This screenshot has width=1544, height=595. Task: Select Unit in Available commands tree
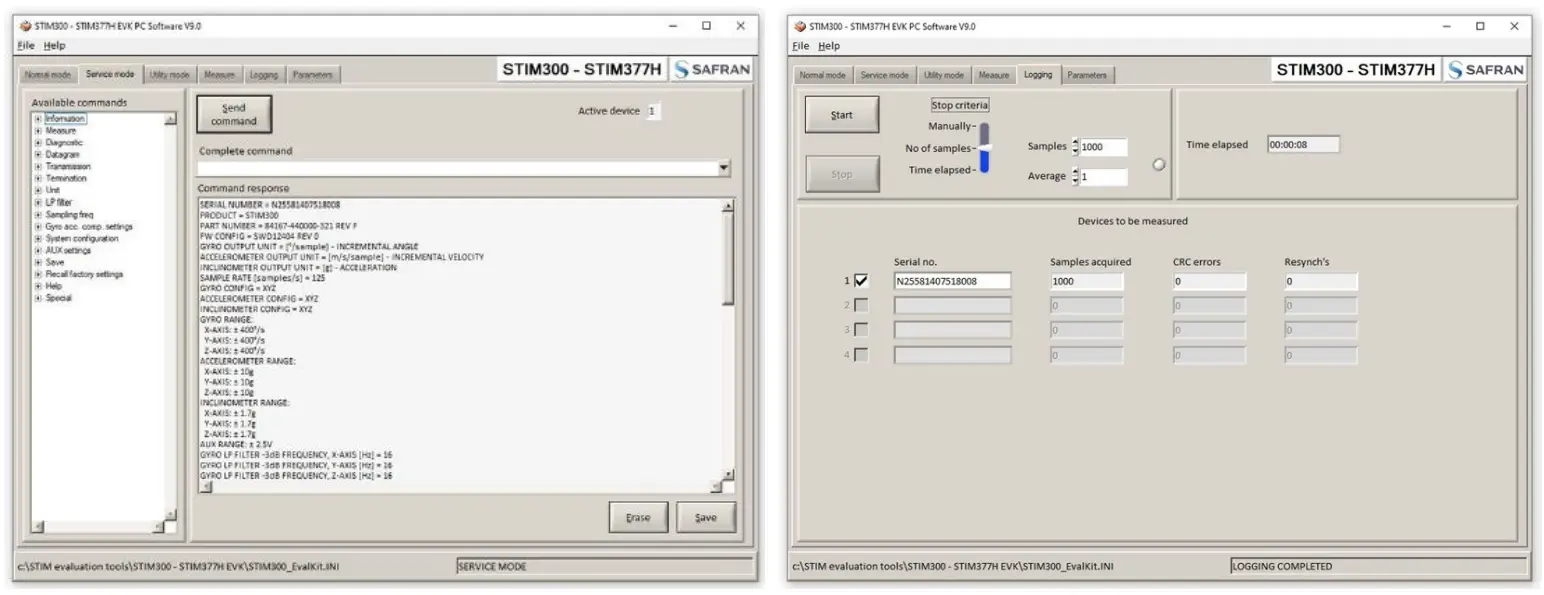point(53,190)
